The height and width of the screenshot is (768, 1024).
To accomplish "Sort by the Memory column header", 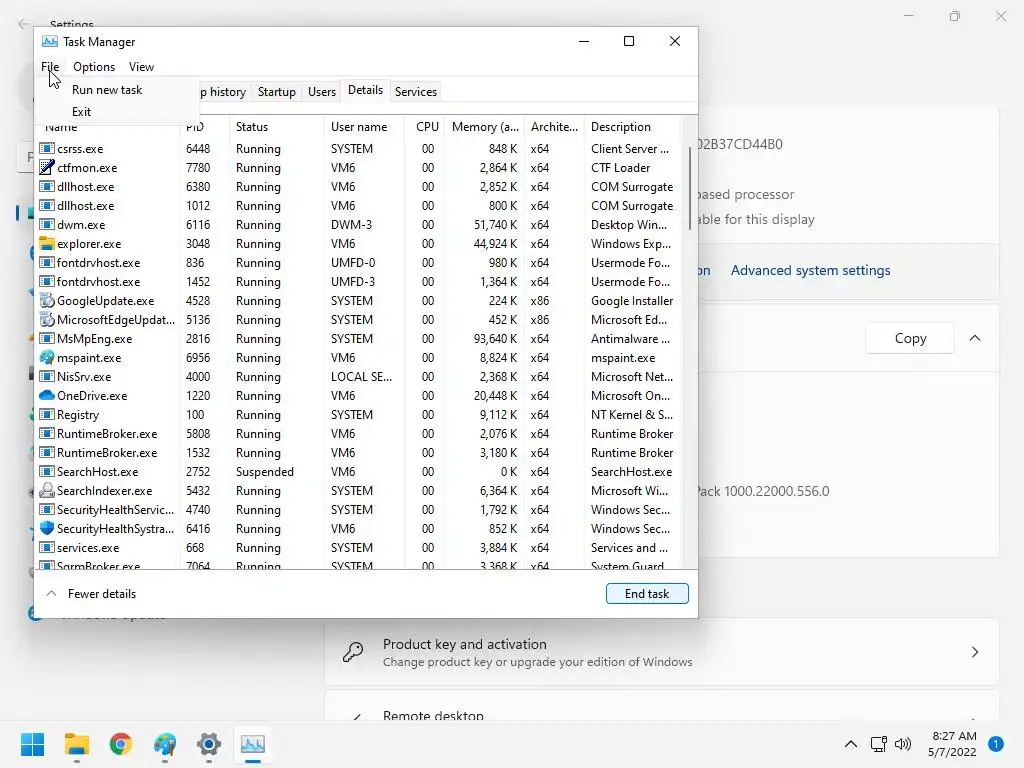I will [x=485, y=127].
